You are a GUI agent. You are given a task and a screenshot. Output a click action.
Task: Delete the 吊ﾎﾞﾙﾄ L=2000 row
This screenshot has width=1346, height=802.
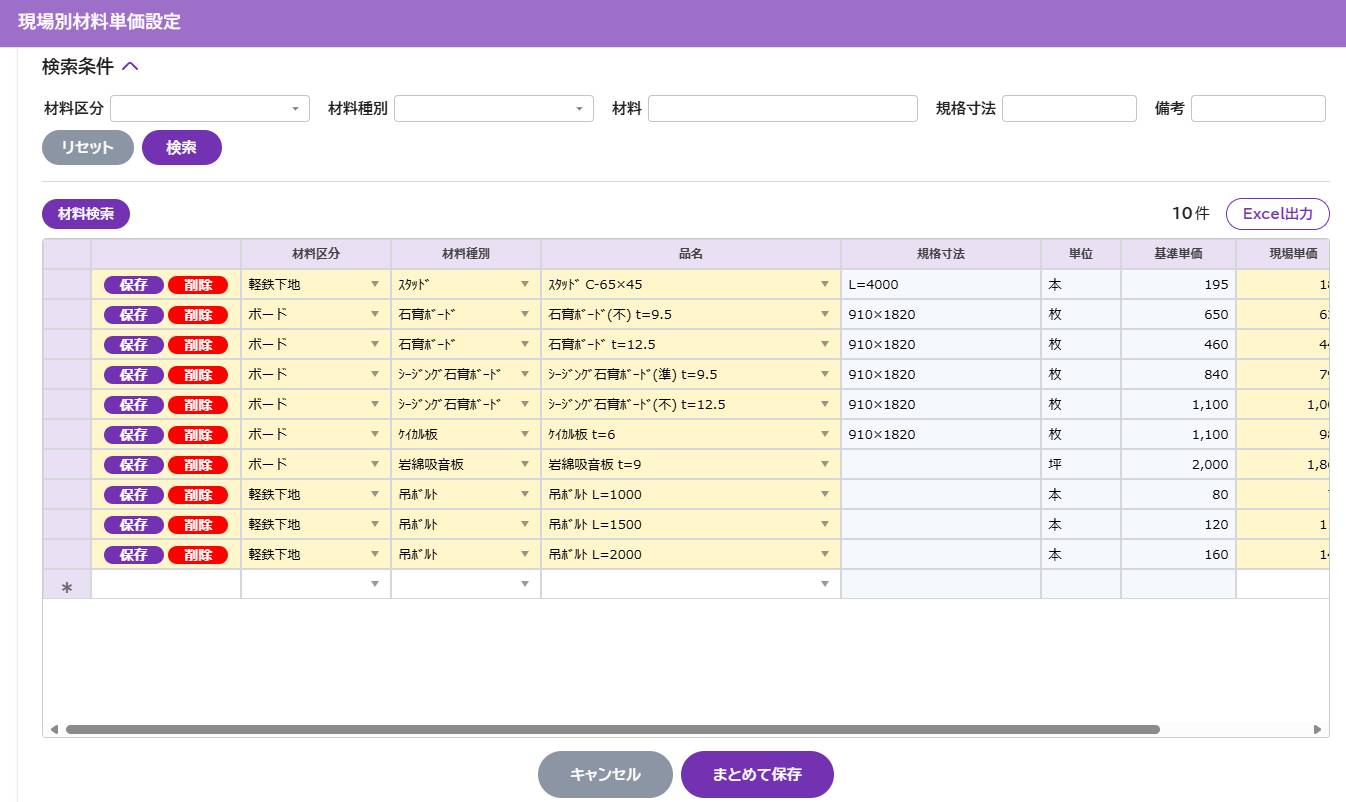pos(198,555)
